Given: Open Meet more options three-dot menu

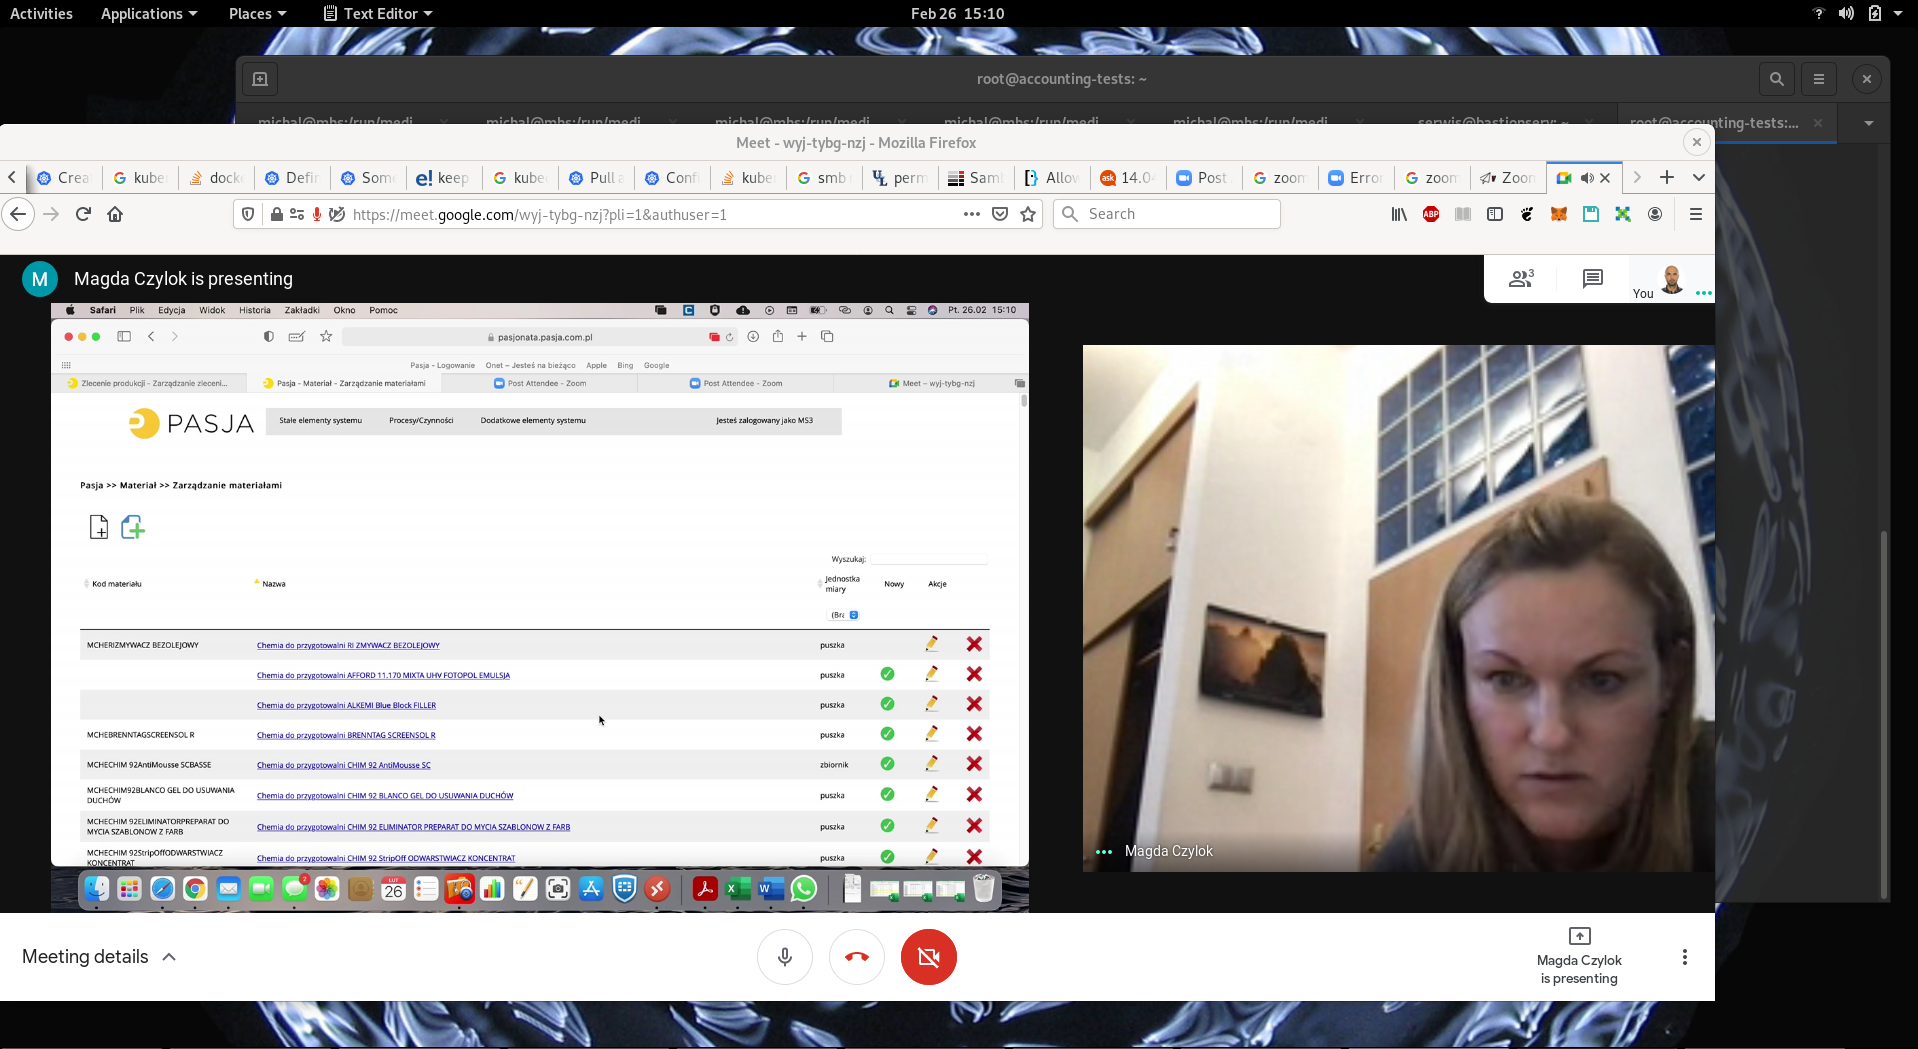Looking at the screenshot, I should pos(1685,957).
